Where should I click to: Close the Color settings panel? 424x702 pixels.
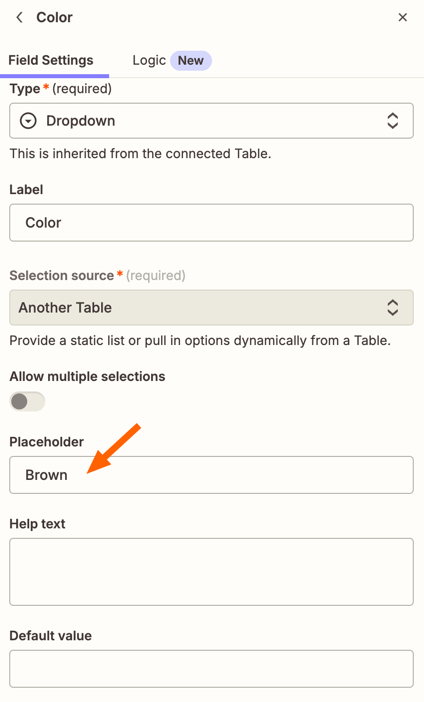[x=403, y=17]
